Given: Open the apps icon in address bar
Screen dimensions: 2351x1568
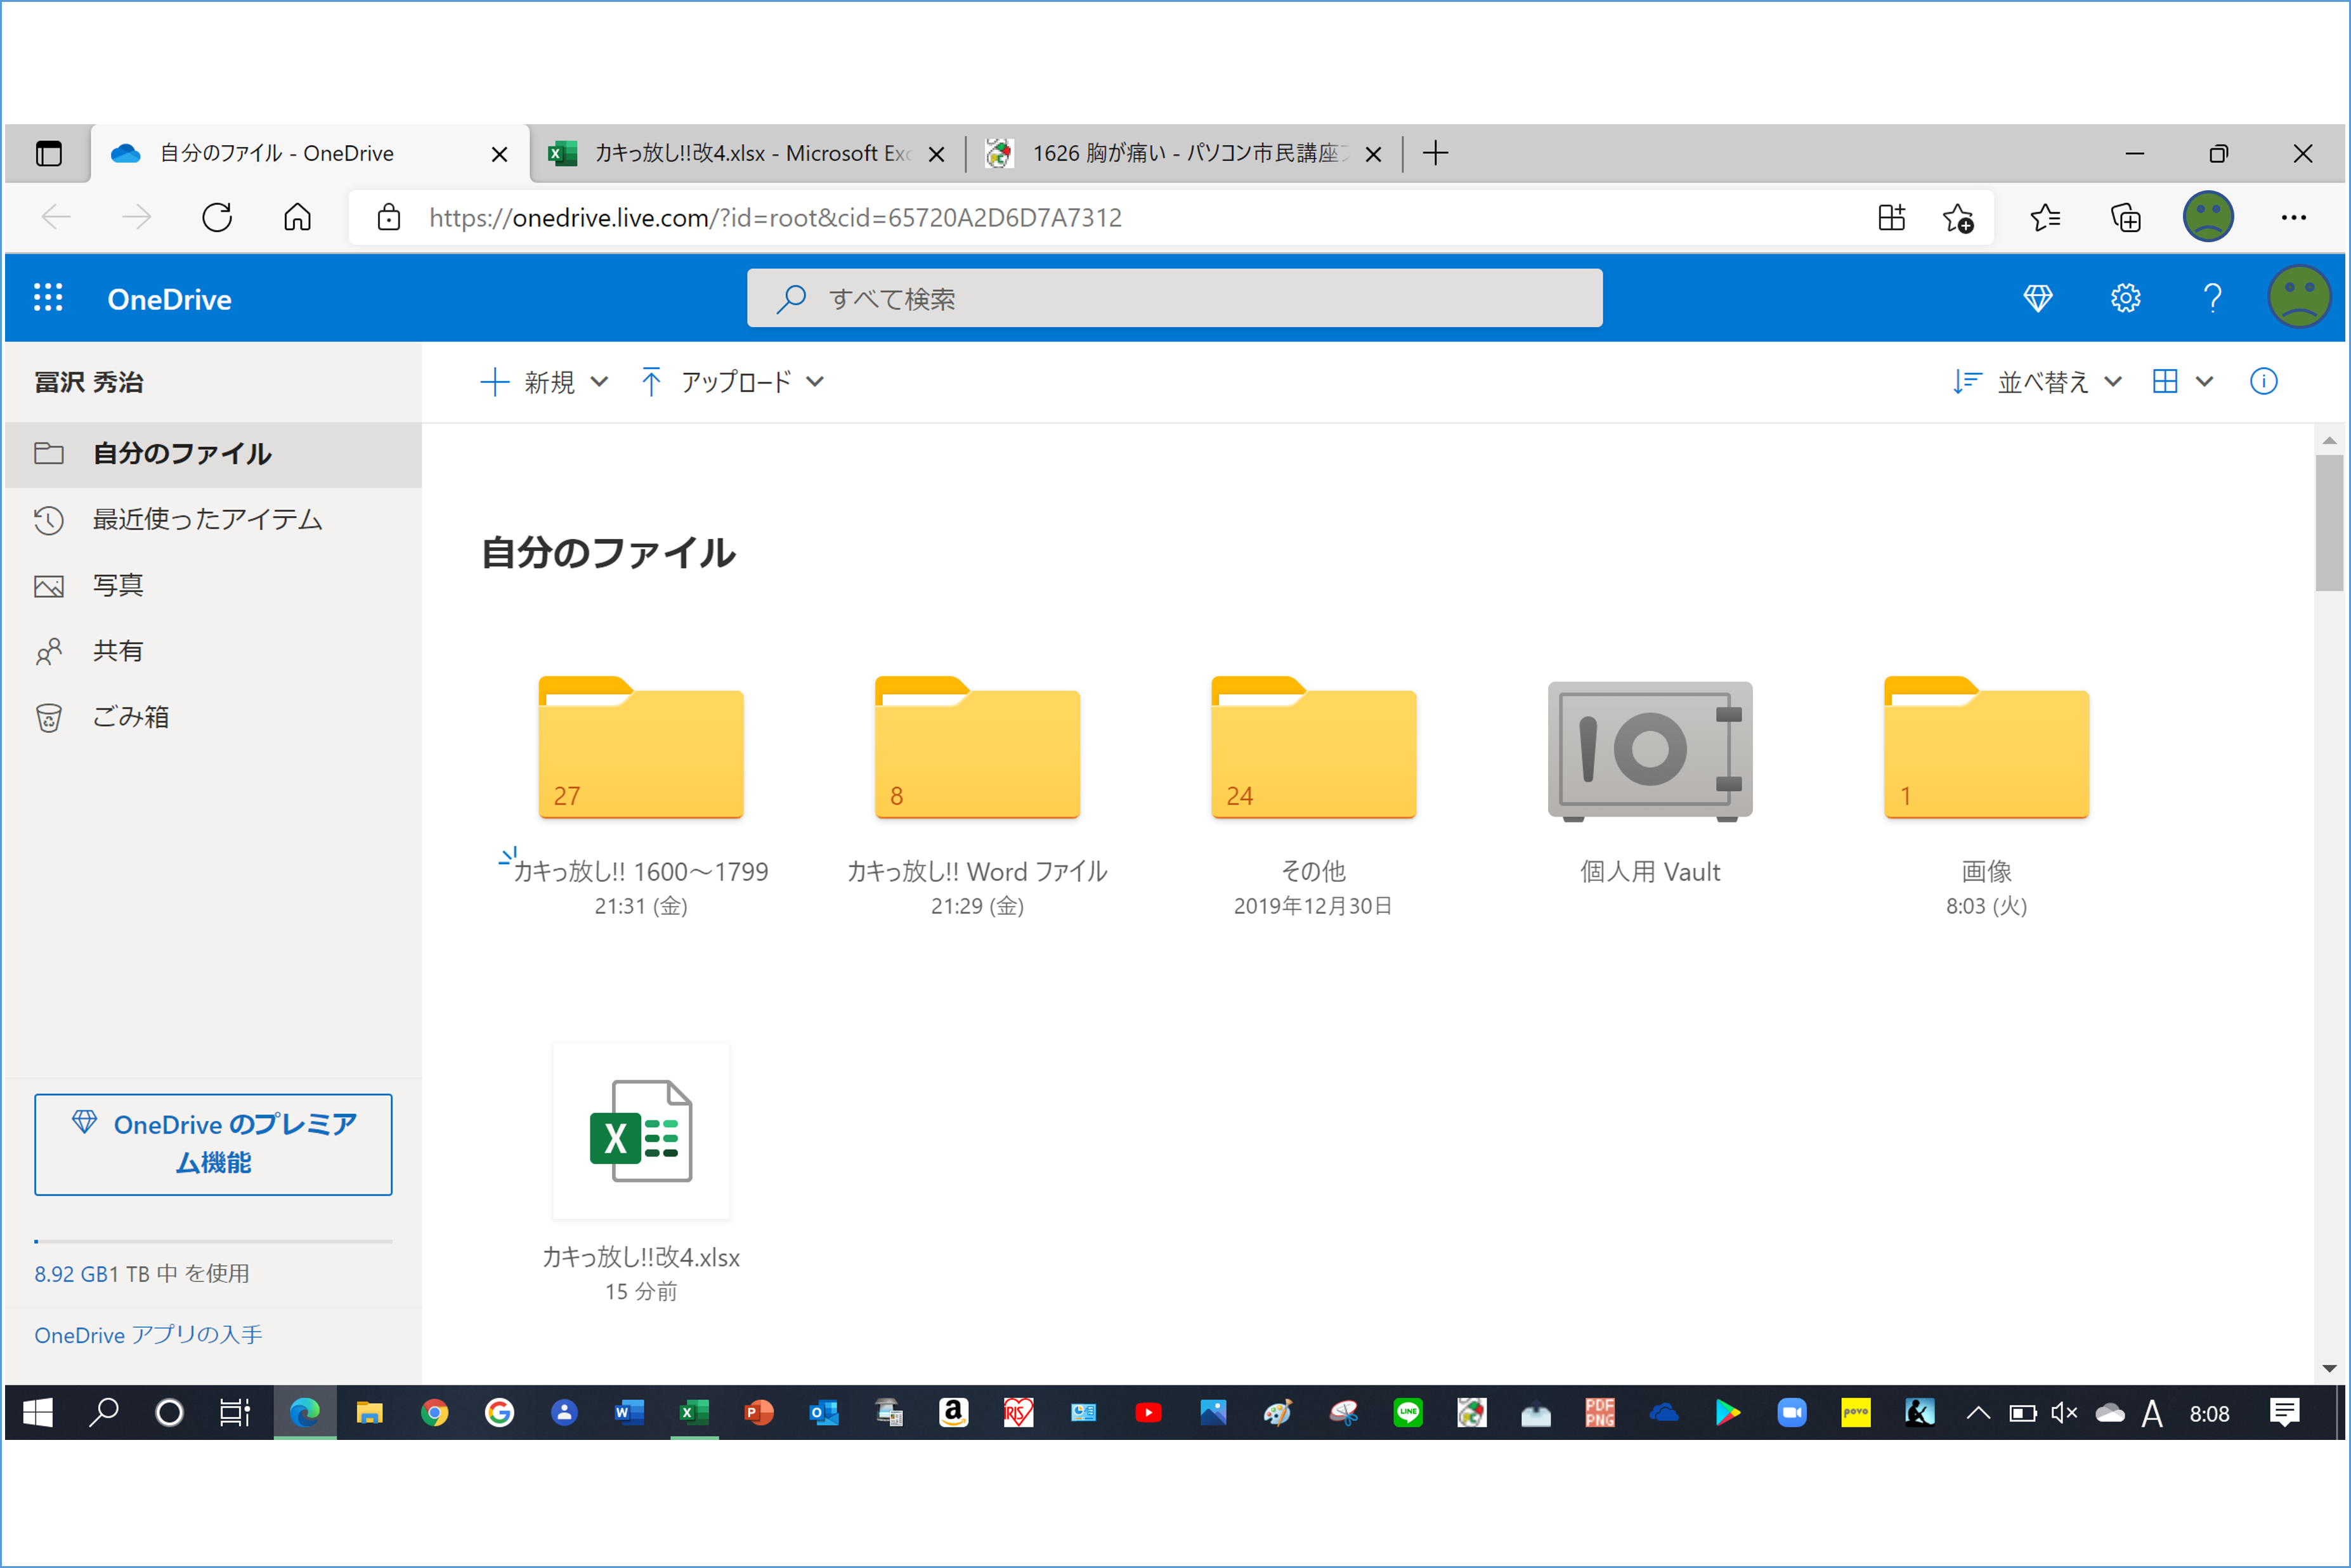Looking at the screenshot, I should 1891,217.
